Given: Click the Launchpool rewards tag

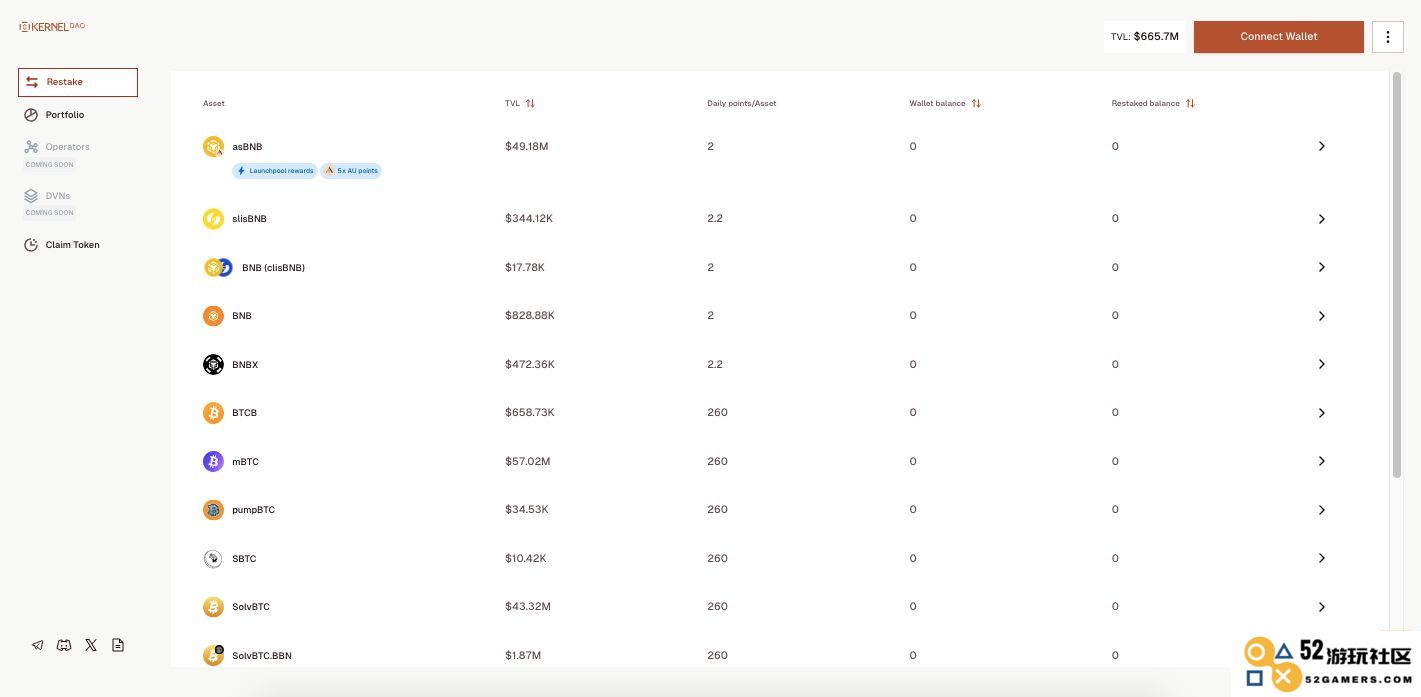Looking at the screenshot, I should click(275, 171).
